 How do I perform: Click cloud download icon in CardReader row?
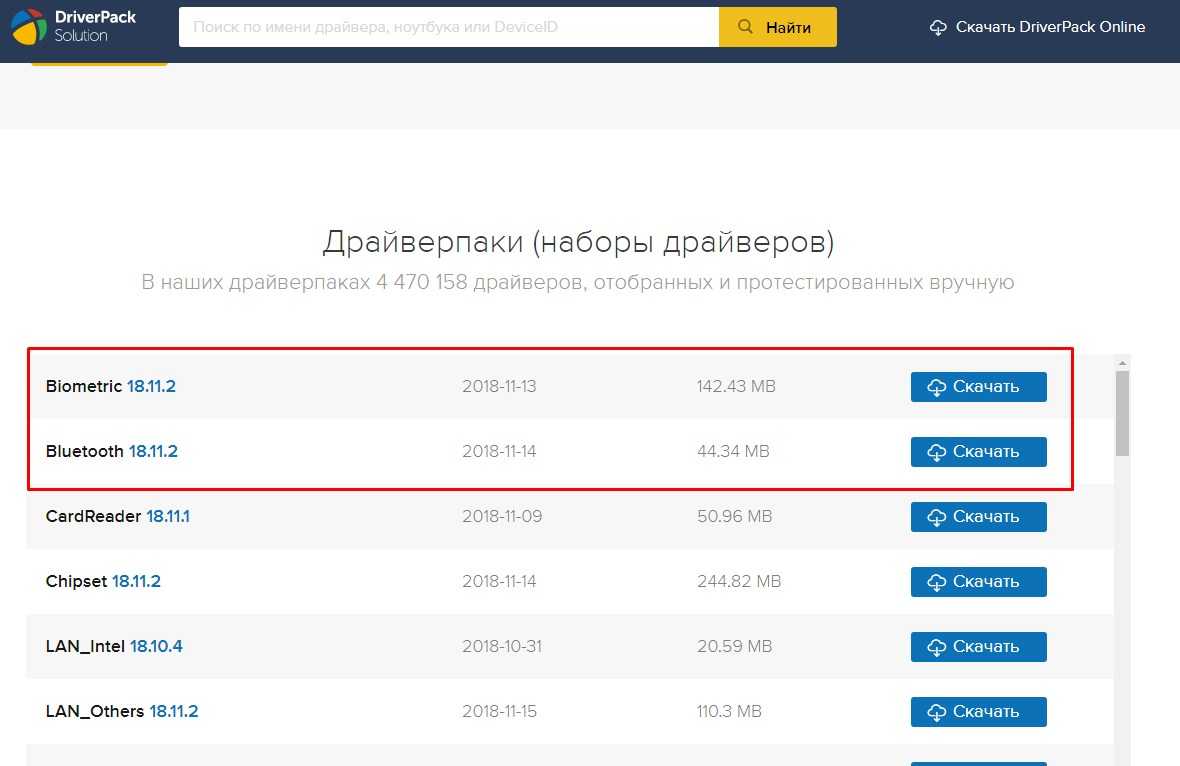(x=937, y=518)
